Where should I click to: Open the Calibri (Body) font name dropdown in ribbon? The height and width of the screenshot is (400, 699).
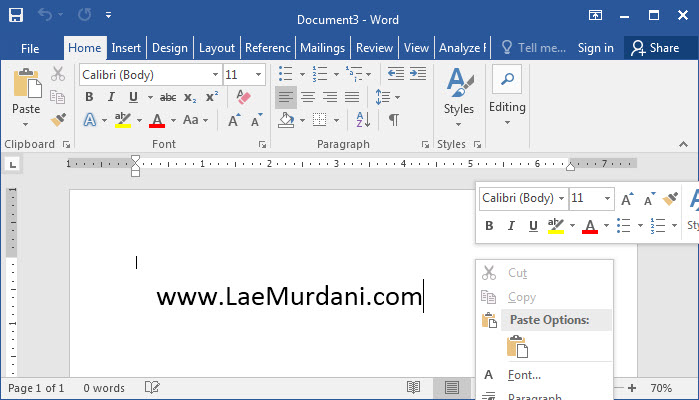[x=215, y=75]
